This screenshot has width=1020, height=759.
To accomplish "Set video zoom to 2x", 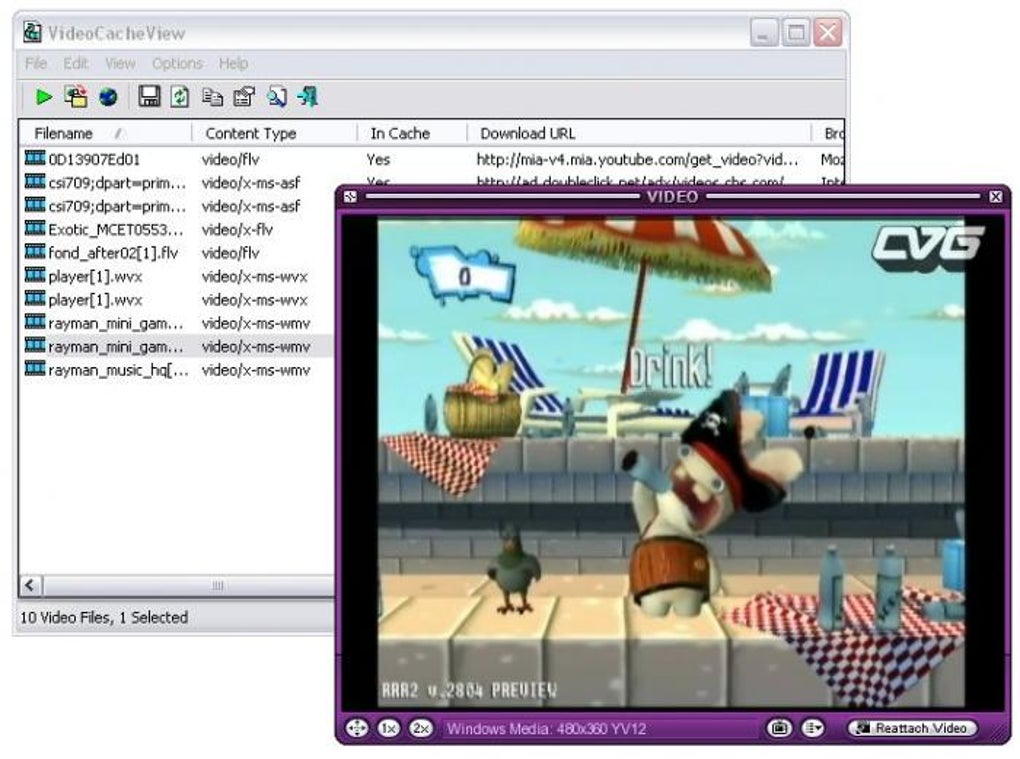I will [421, 728].
